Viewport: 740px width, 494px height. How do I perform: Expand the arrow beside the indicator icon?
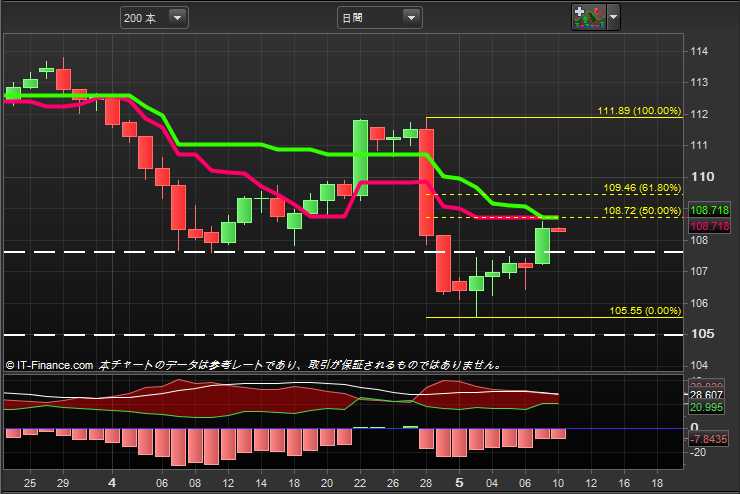(x=613, y=17)
